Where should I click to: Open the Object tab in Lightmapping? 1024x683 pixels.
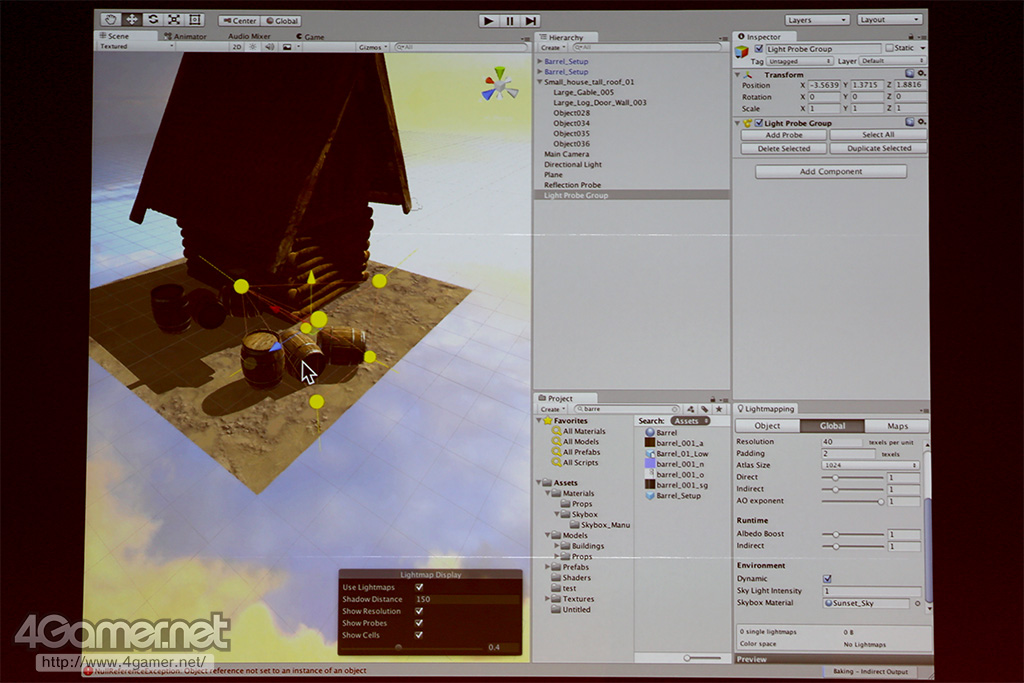pos(767,426)
